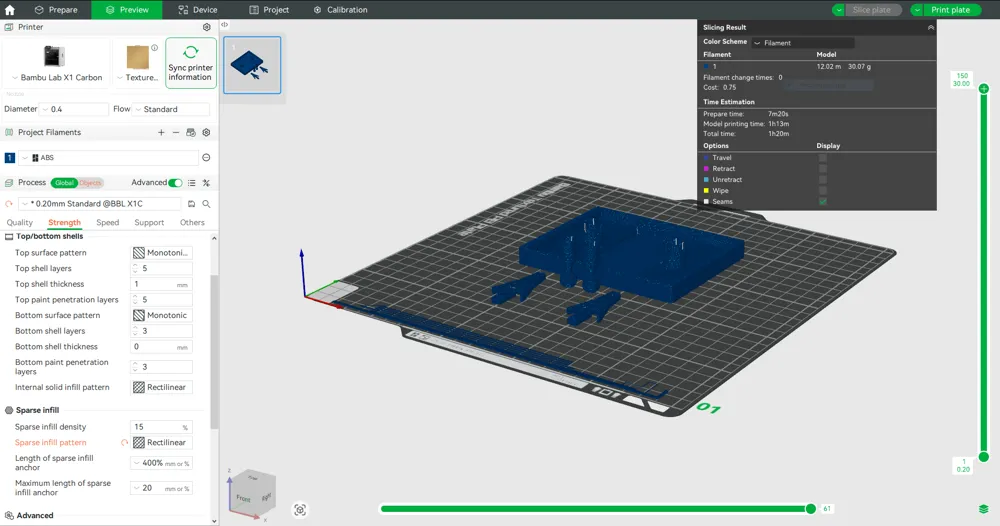Click the Top shell thickness field

pyautogui.click(x=161, y=284)
